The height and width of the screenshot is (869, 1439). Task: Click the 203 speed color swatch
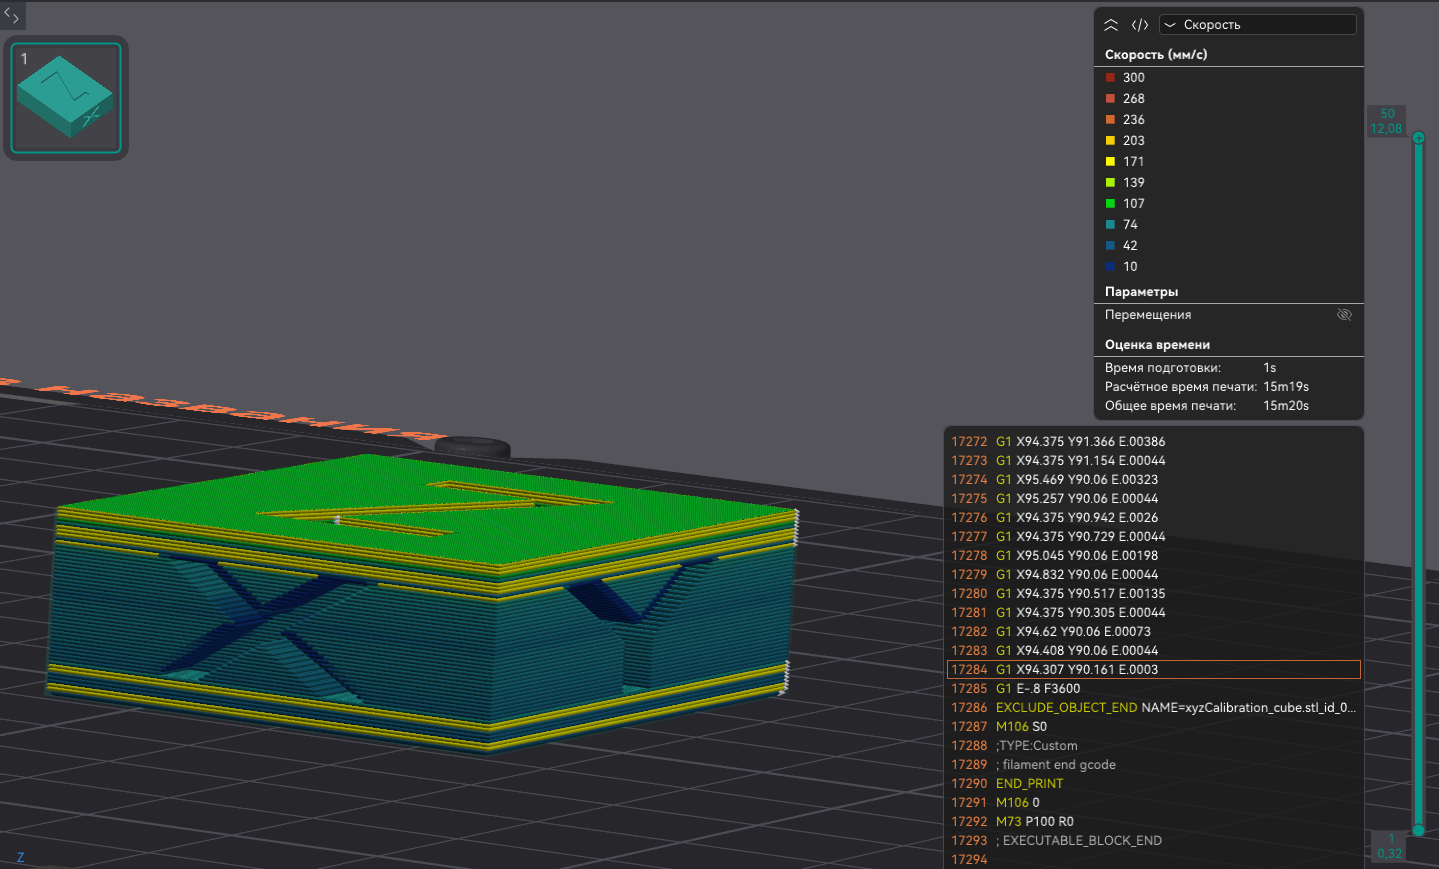[1110, 141]
